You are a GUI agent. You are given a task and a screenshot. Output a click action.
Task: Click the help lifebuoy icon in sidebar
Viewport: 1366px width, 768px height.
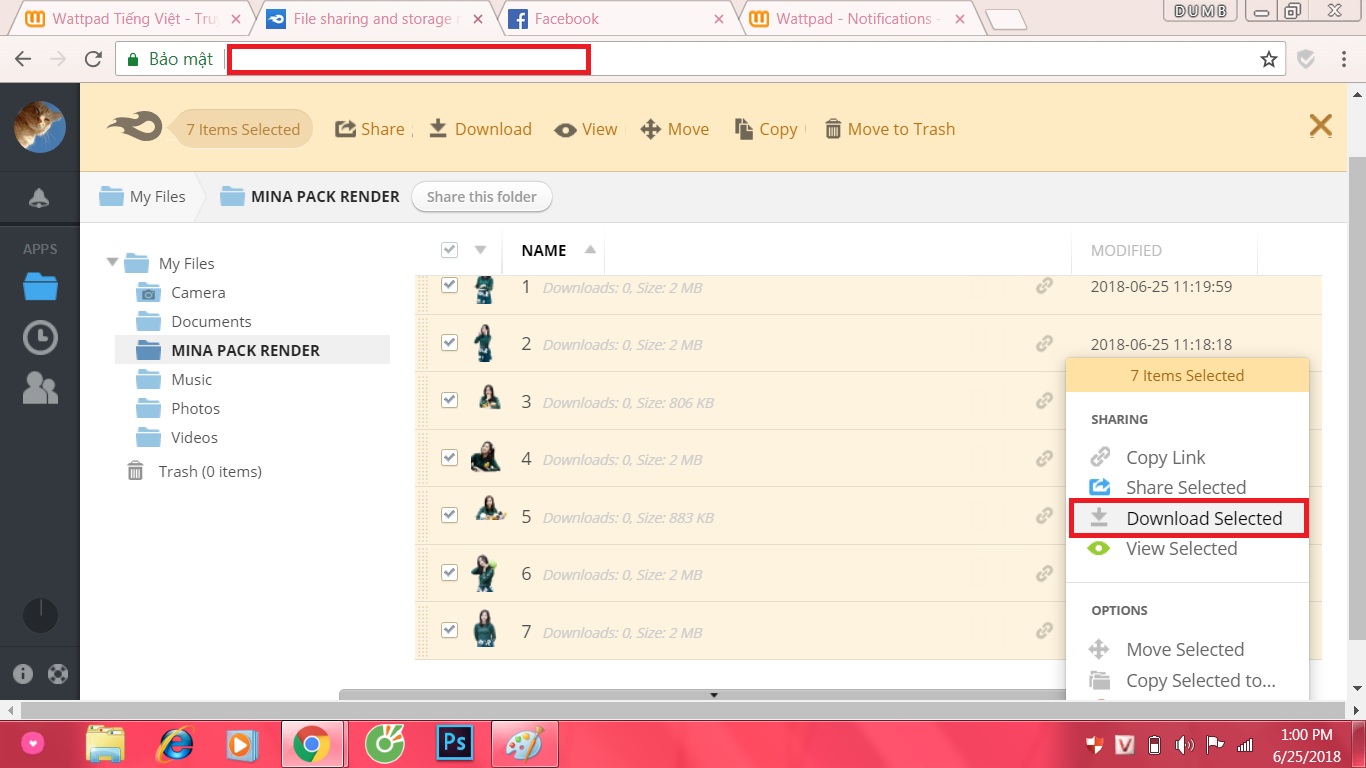tap(58, 674)
